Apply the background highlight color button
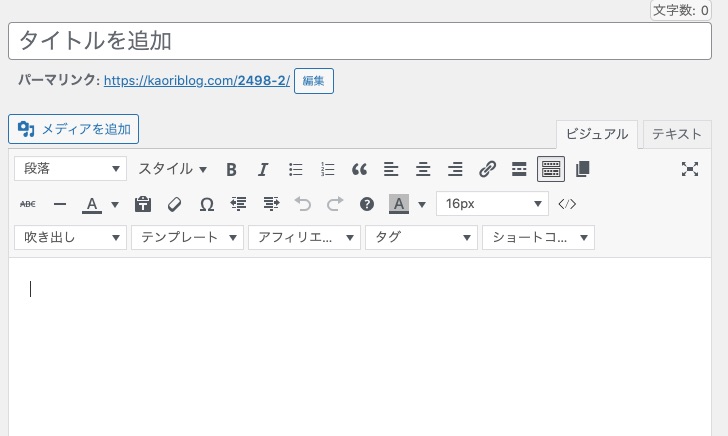The image size is (728, 436). click(x=399, y=204)
